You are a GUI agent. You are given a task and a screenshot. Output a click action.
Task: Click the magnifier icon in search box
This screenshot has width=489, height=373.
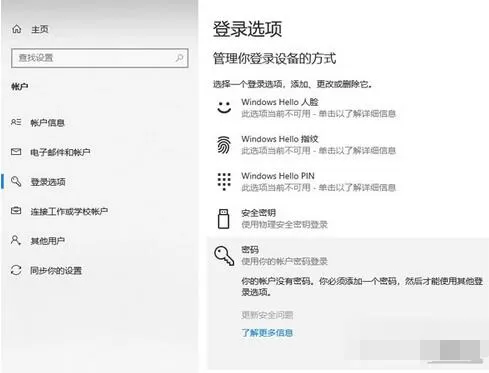click(179, 58)
